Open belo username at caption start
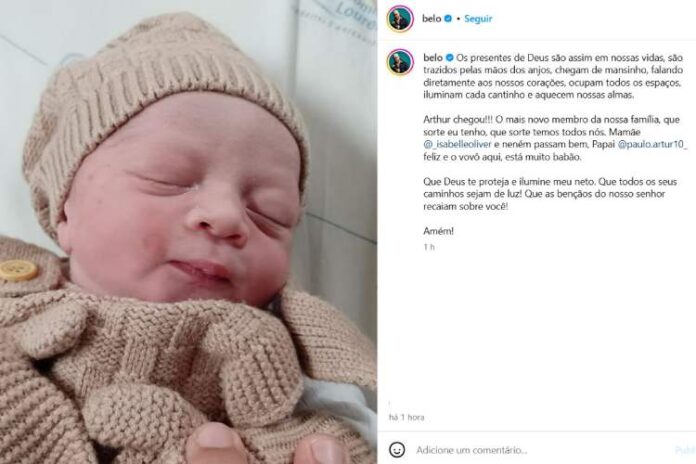 [x=433, y=58]
